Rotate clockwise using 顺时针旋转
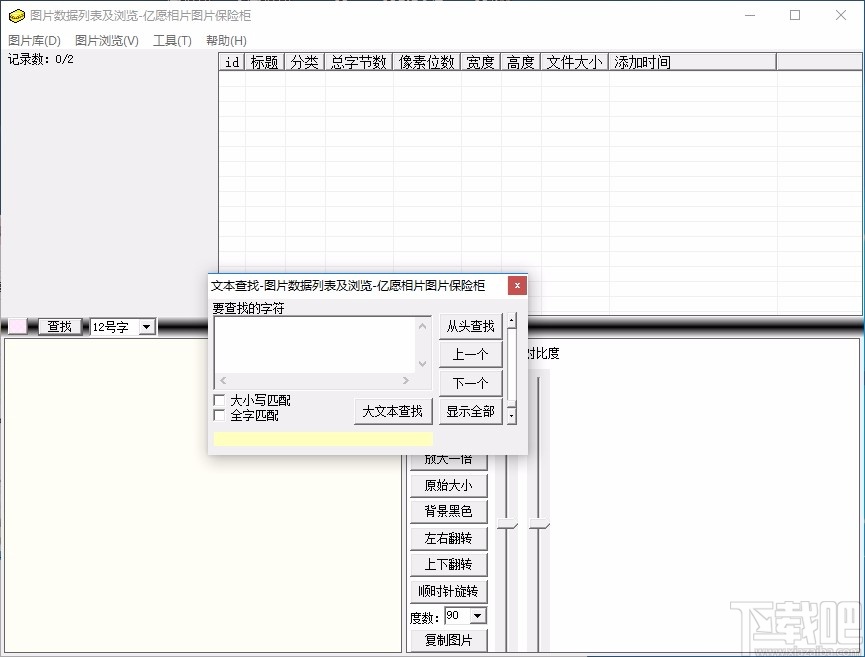This screenshot has height=657, width=865. 447,590
